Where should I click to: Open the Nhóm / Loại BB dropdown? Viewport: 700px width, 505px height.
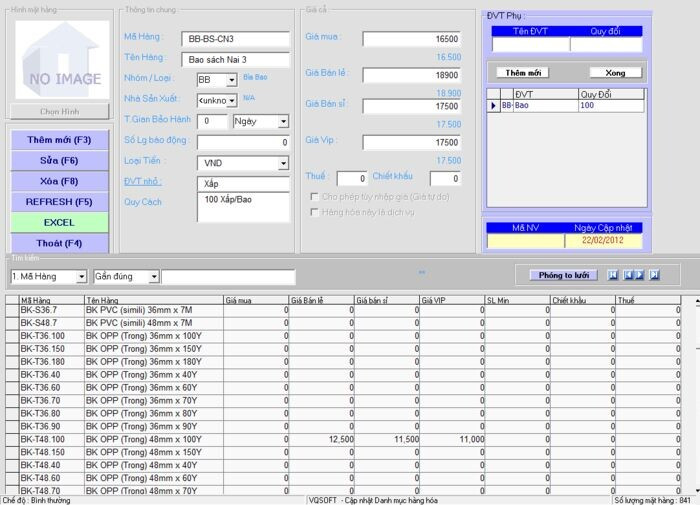click(232, 80)
